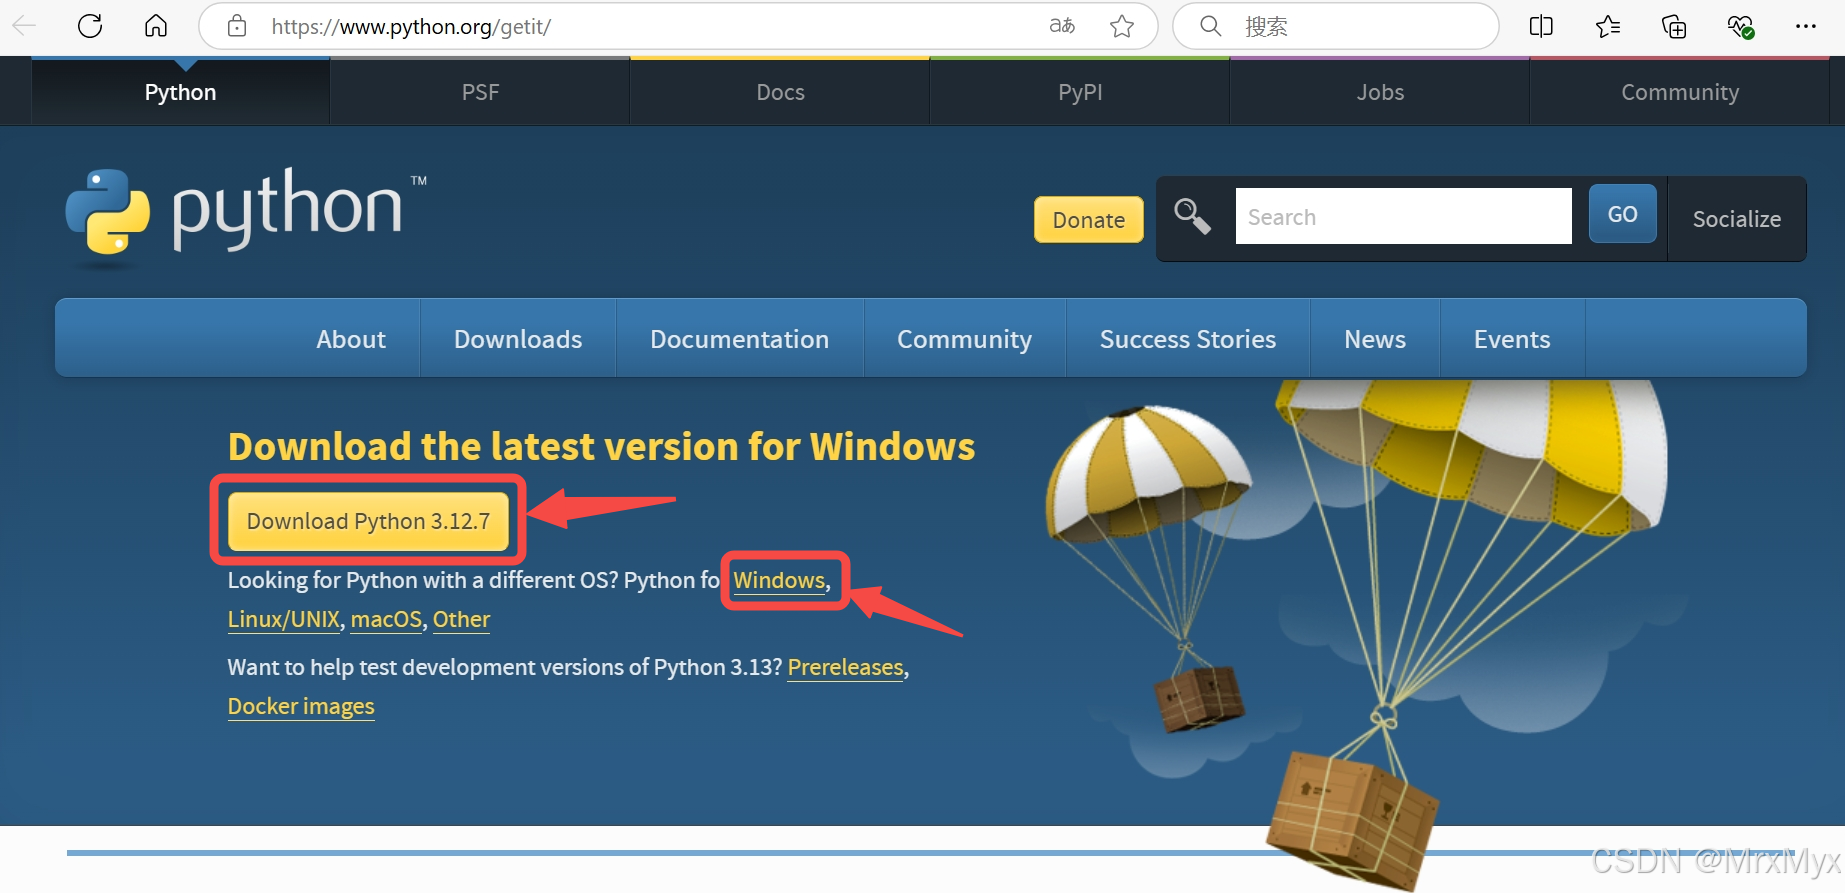Screen dimensions: 1845x893
Task: Click the Donate button
Action: point(1088,219)
